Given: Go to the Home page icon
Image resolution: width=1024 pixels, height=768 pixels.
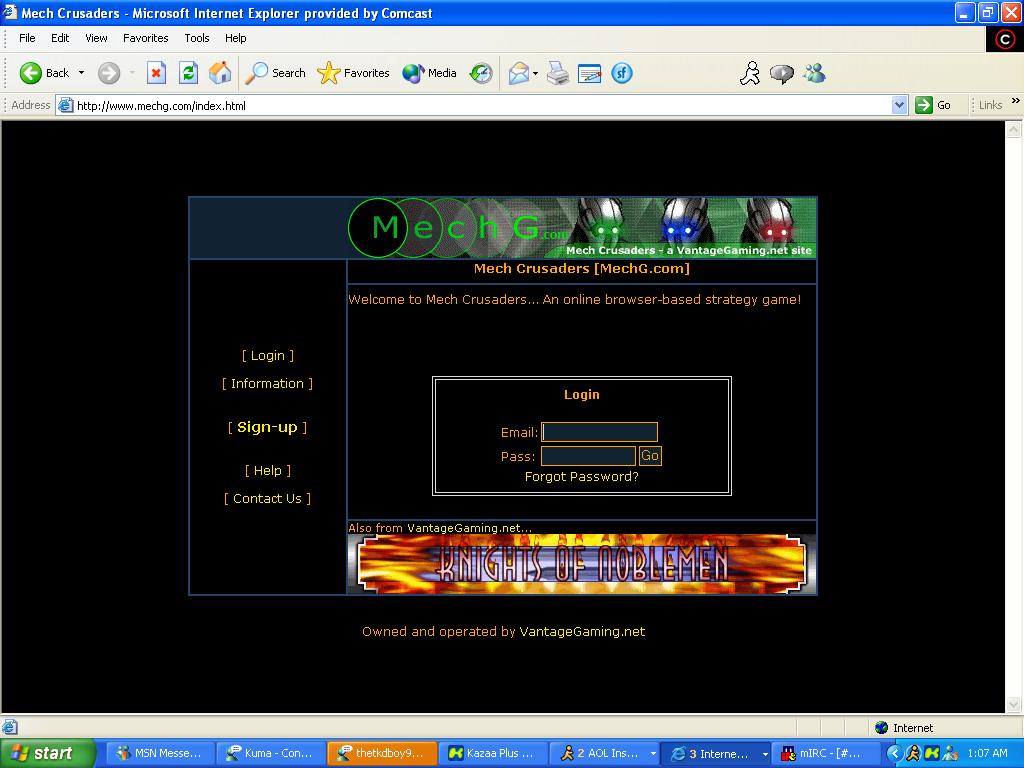Looking at the screenshot, I should 220,73.
